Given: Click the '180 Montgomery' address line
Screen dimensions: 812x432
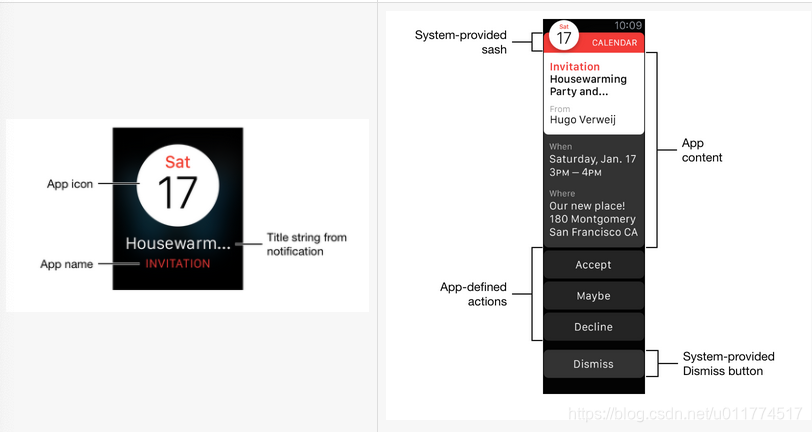Looking at the screenshot, I should [x=592, y=219].
